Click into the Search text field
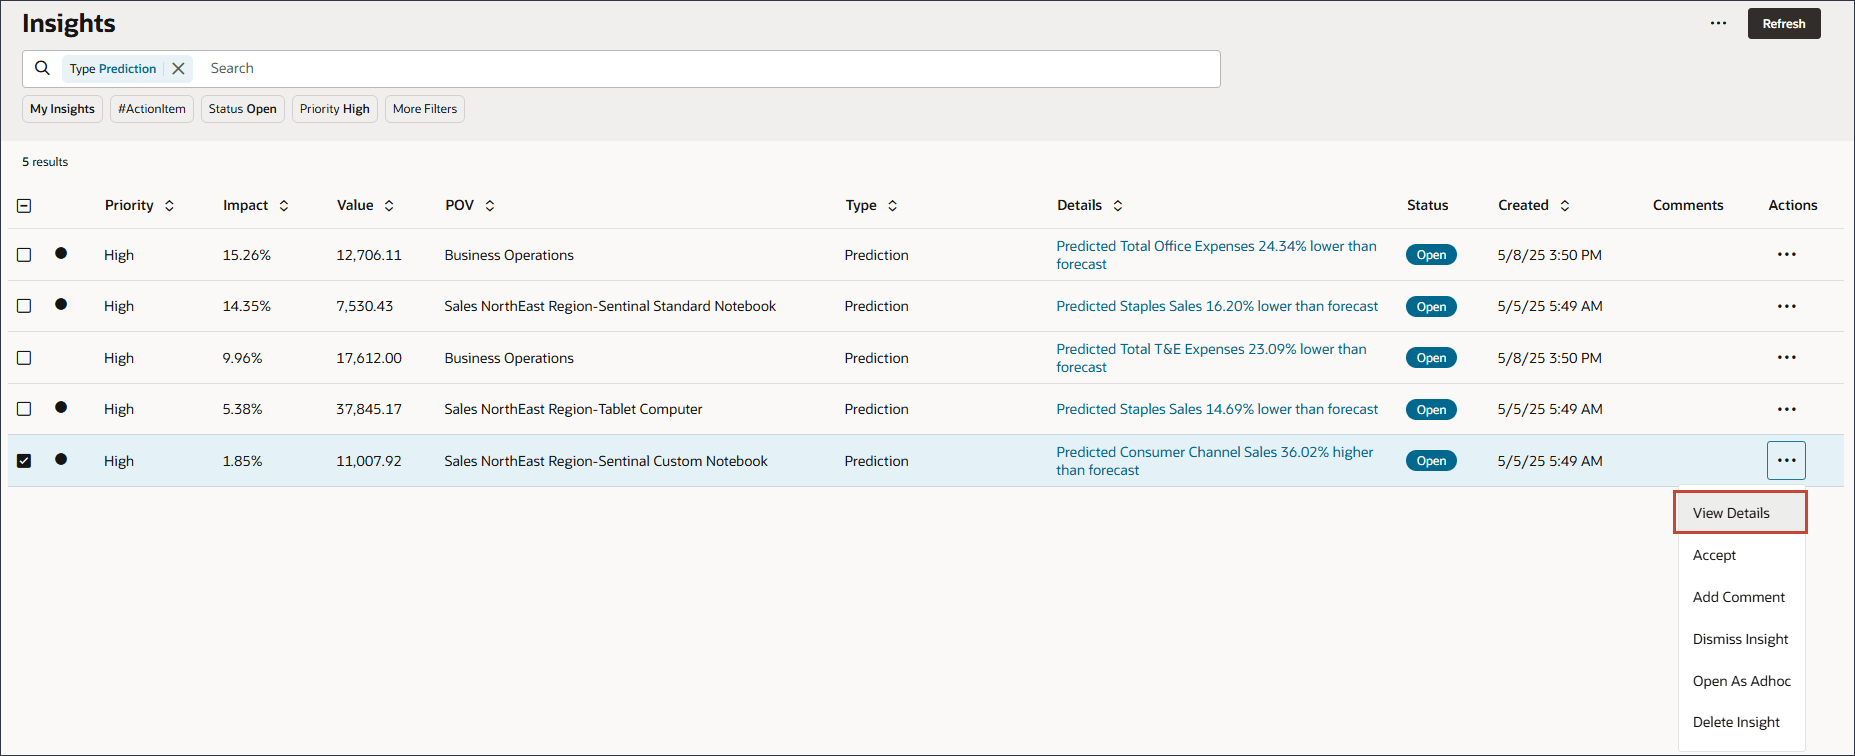The width and height of the screenshot is (1855, 756). click(x=700, y=69)
